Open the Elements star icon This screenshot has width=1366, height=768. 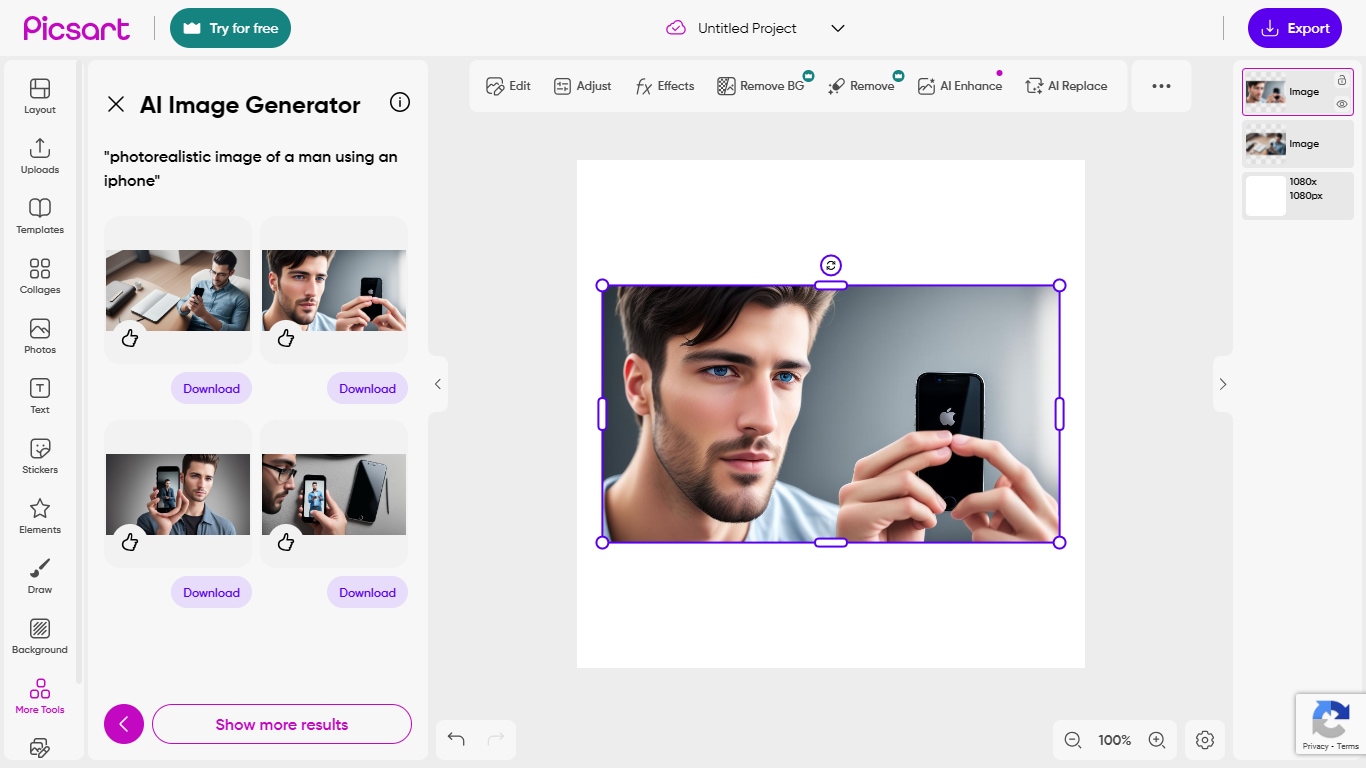point(40,516)
